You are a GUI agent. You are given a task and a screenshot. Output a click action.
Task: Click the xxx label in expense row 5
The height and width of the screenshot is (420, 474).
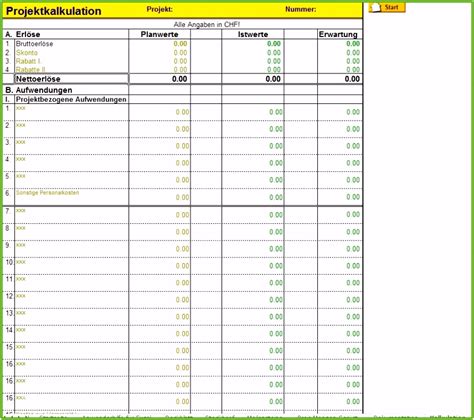tap(21, 176)
